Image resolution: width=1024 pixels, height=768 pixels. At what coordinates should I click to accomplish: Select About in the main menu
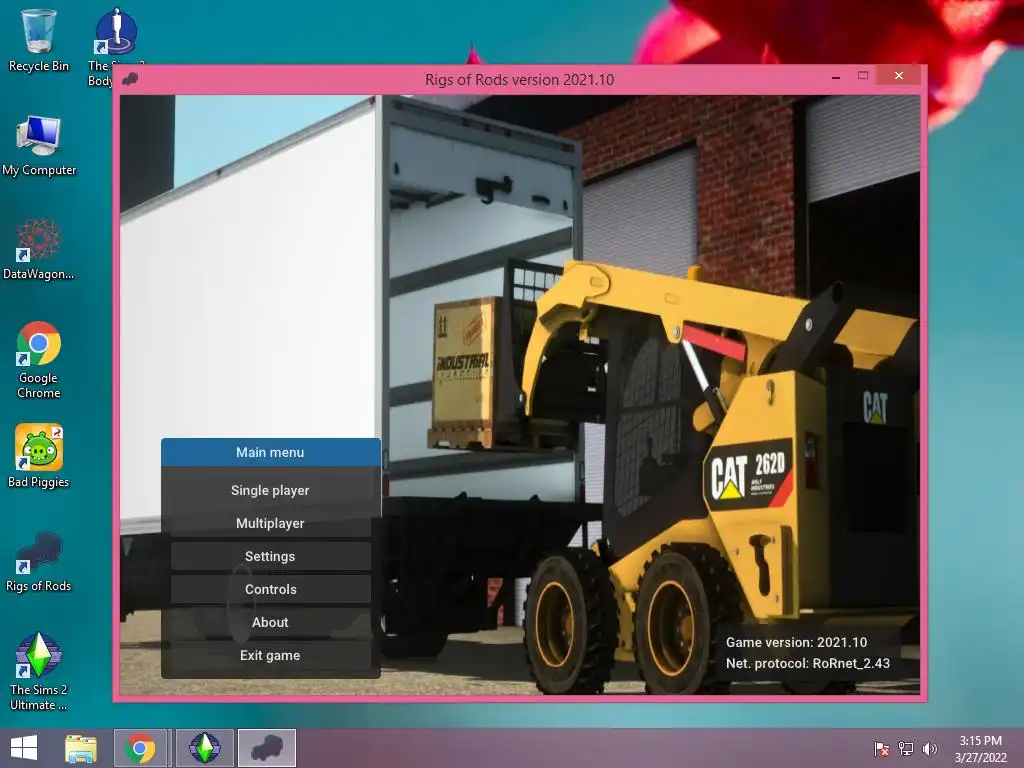[x=270, y=622]
